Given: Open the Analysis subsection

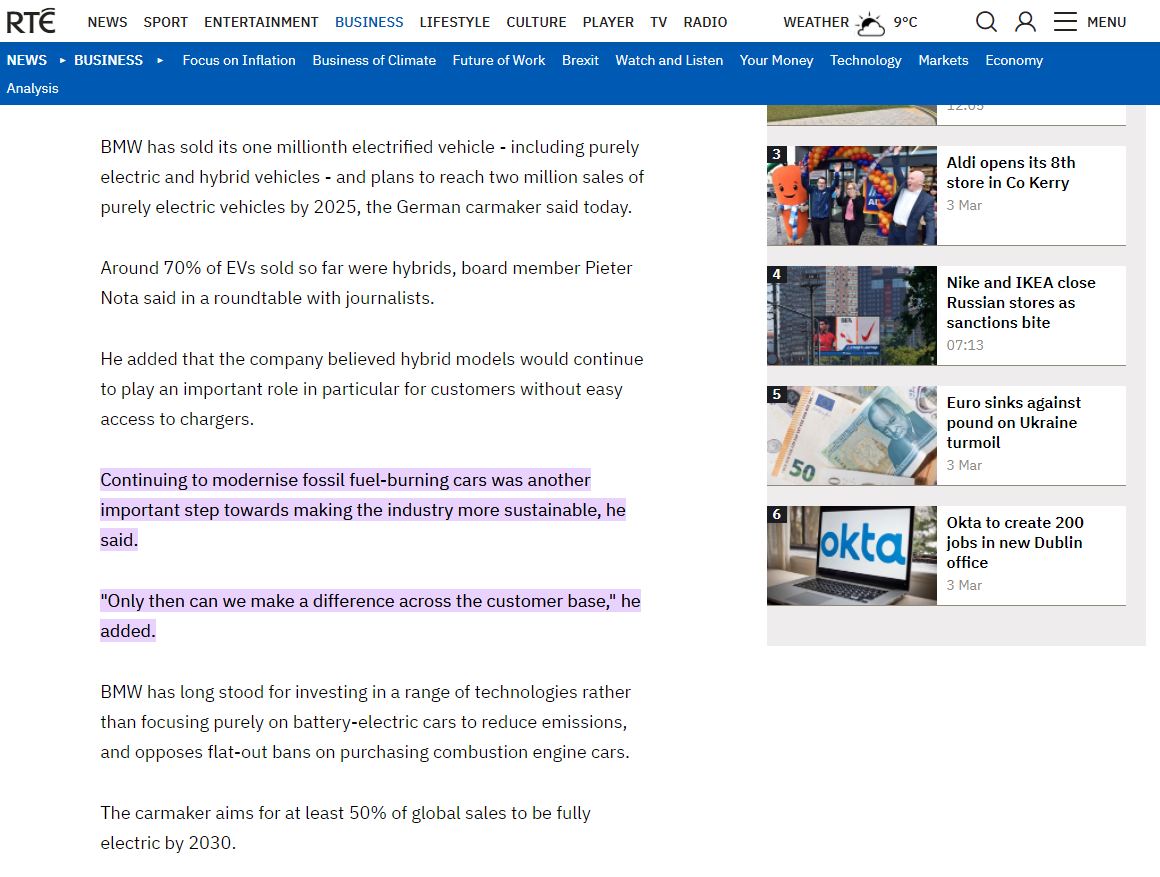Looking at the screenshot, I should (x=33, y=88).
